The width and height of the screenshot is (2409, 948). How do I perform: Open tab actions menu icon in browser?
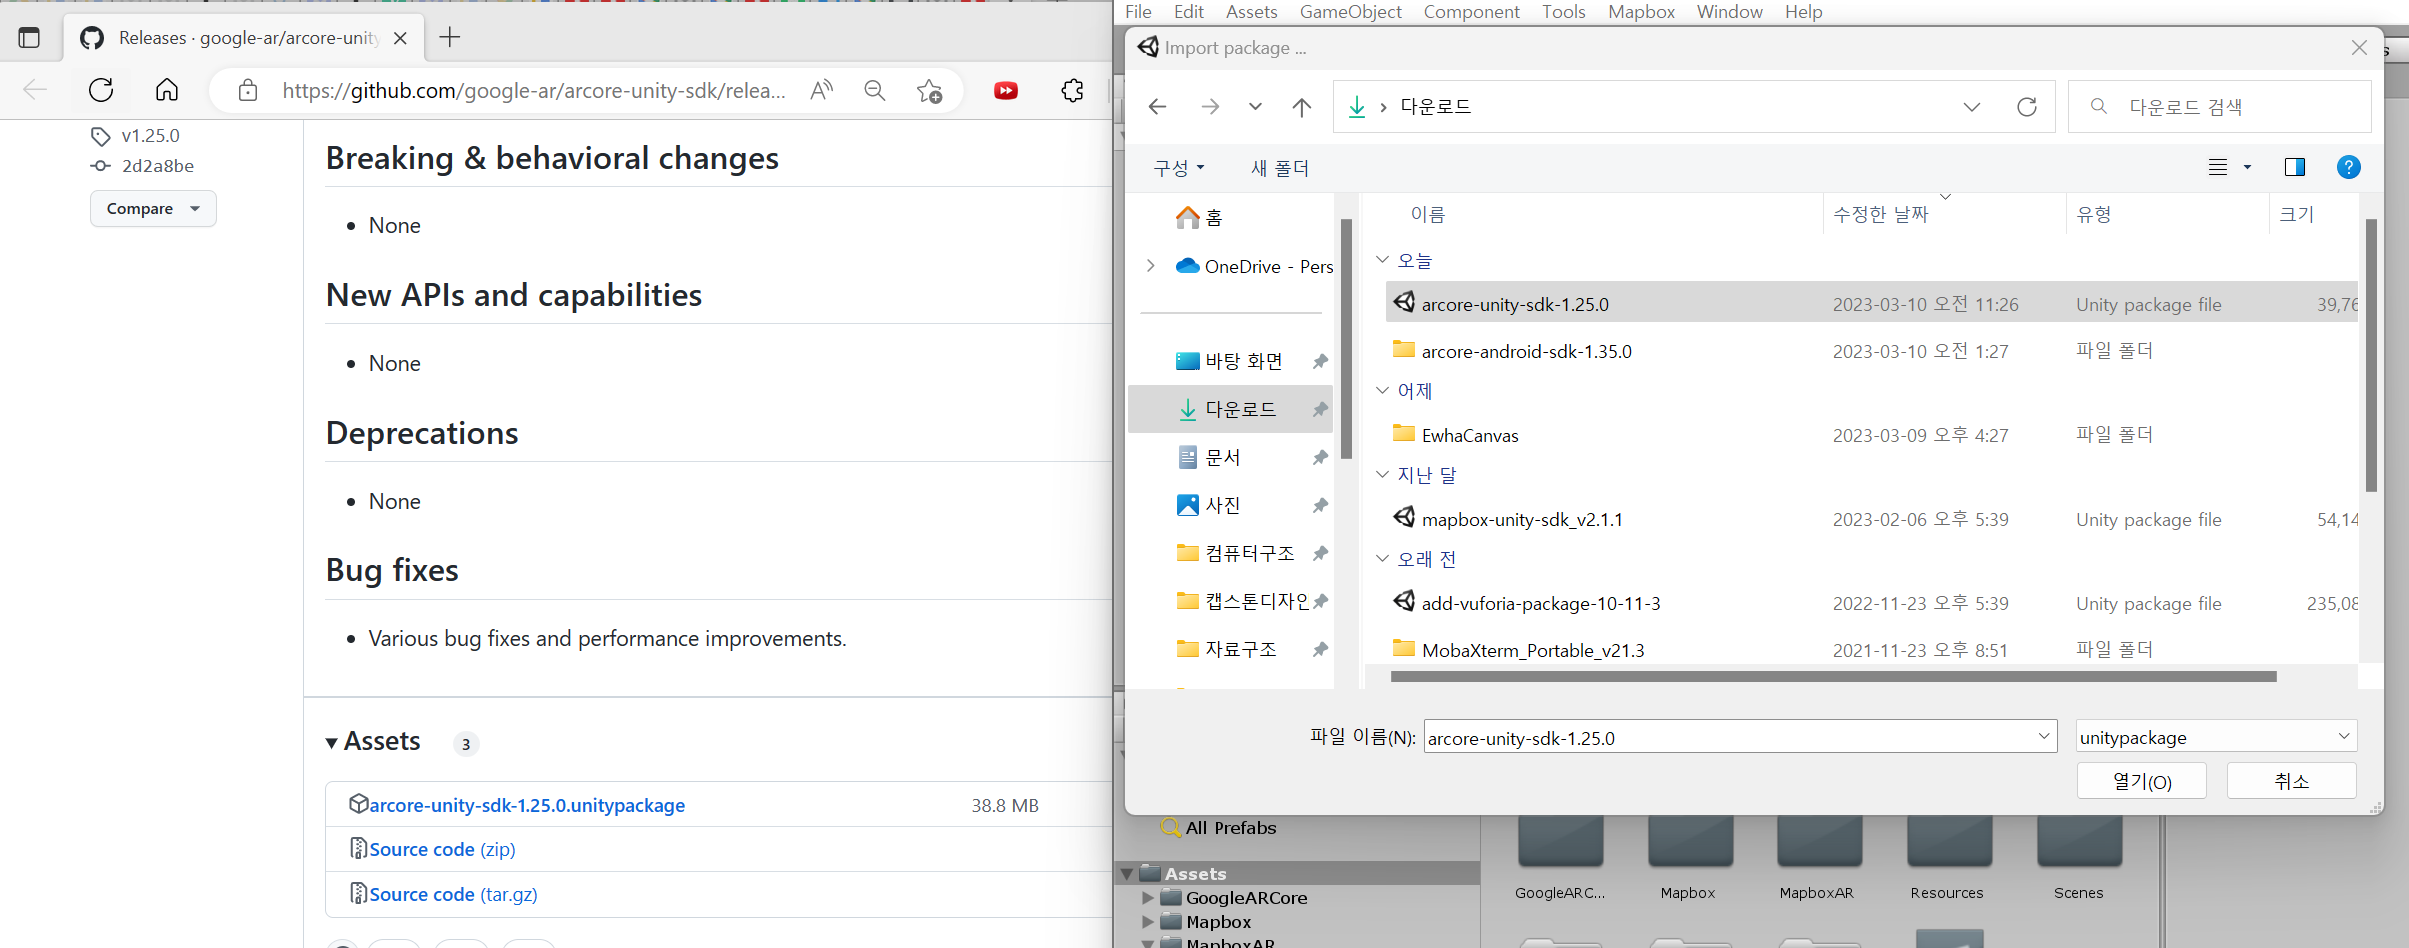click(x=29, y=38)
